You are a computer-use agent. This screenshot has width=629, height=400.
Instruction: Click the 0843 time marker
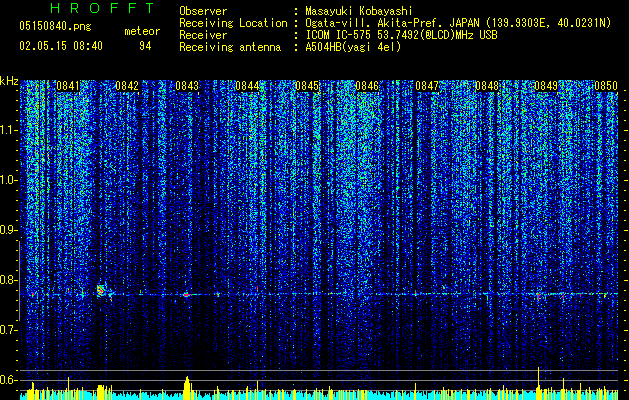(x=187, y=86)
